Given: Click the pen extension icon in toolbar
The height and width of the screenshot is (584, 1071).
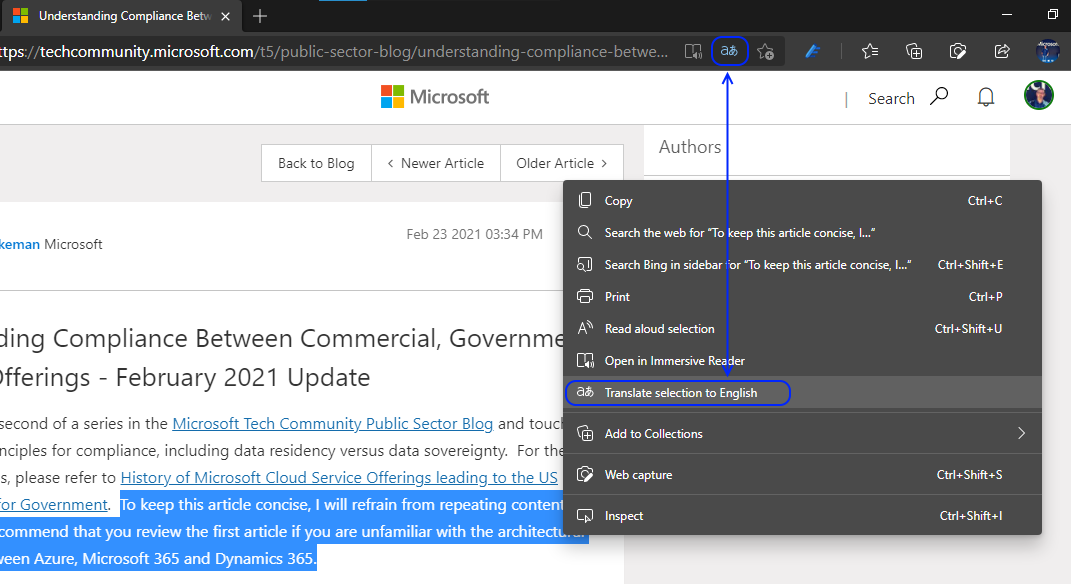Looking at the screenshot, I should tap(812, 51).
